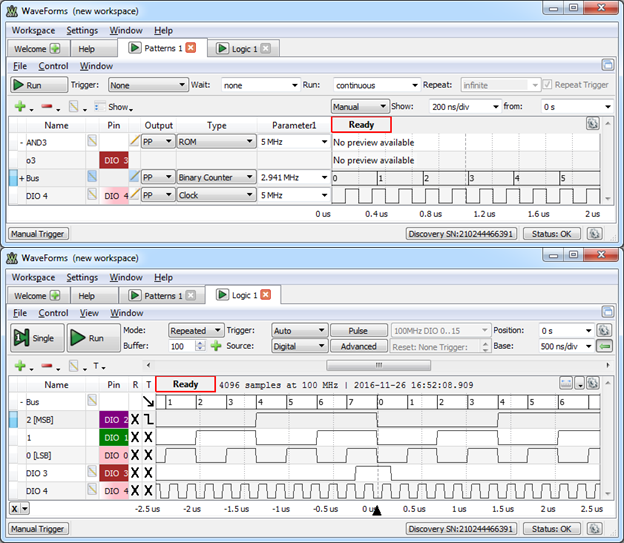Click the green plus add signal icon in Patterns
This screenshot has height=543, width=624.
pos(20,106)
